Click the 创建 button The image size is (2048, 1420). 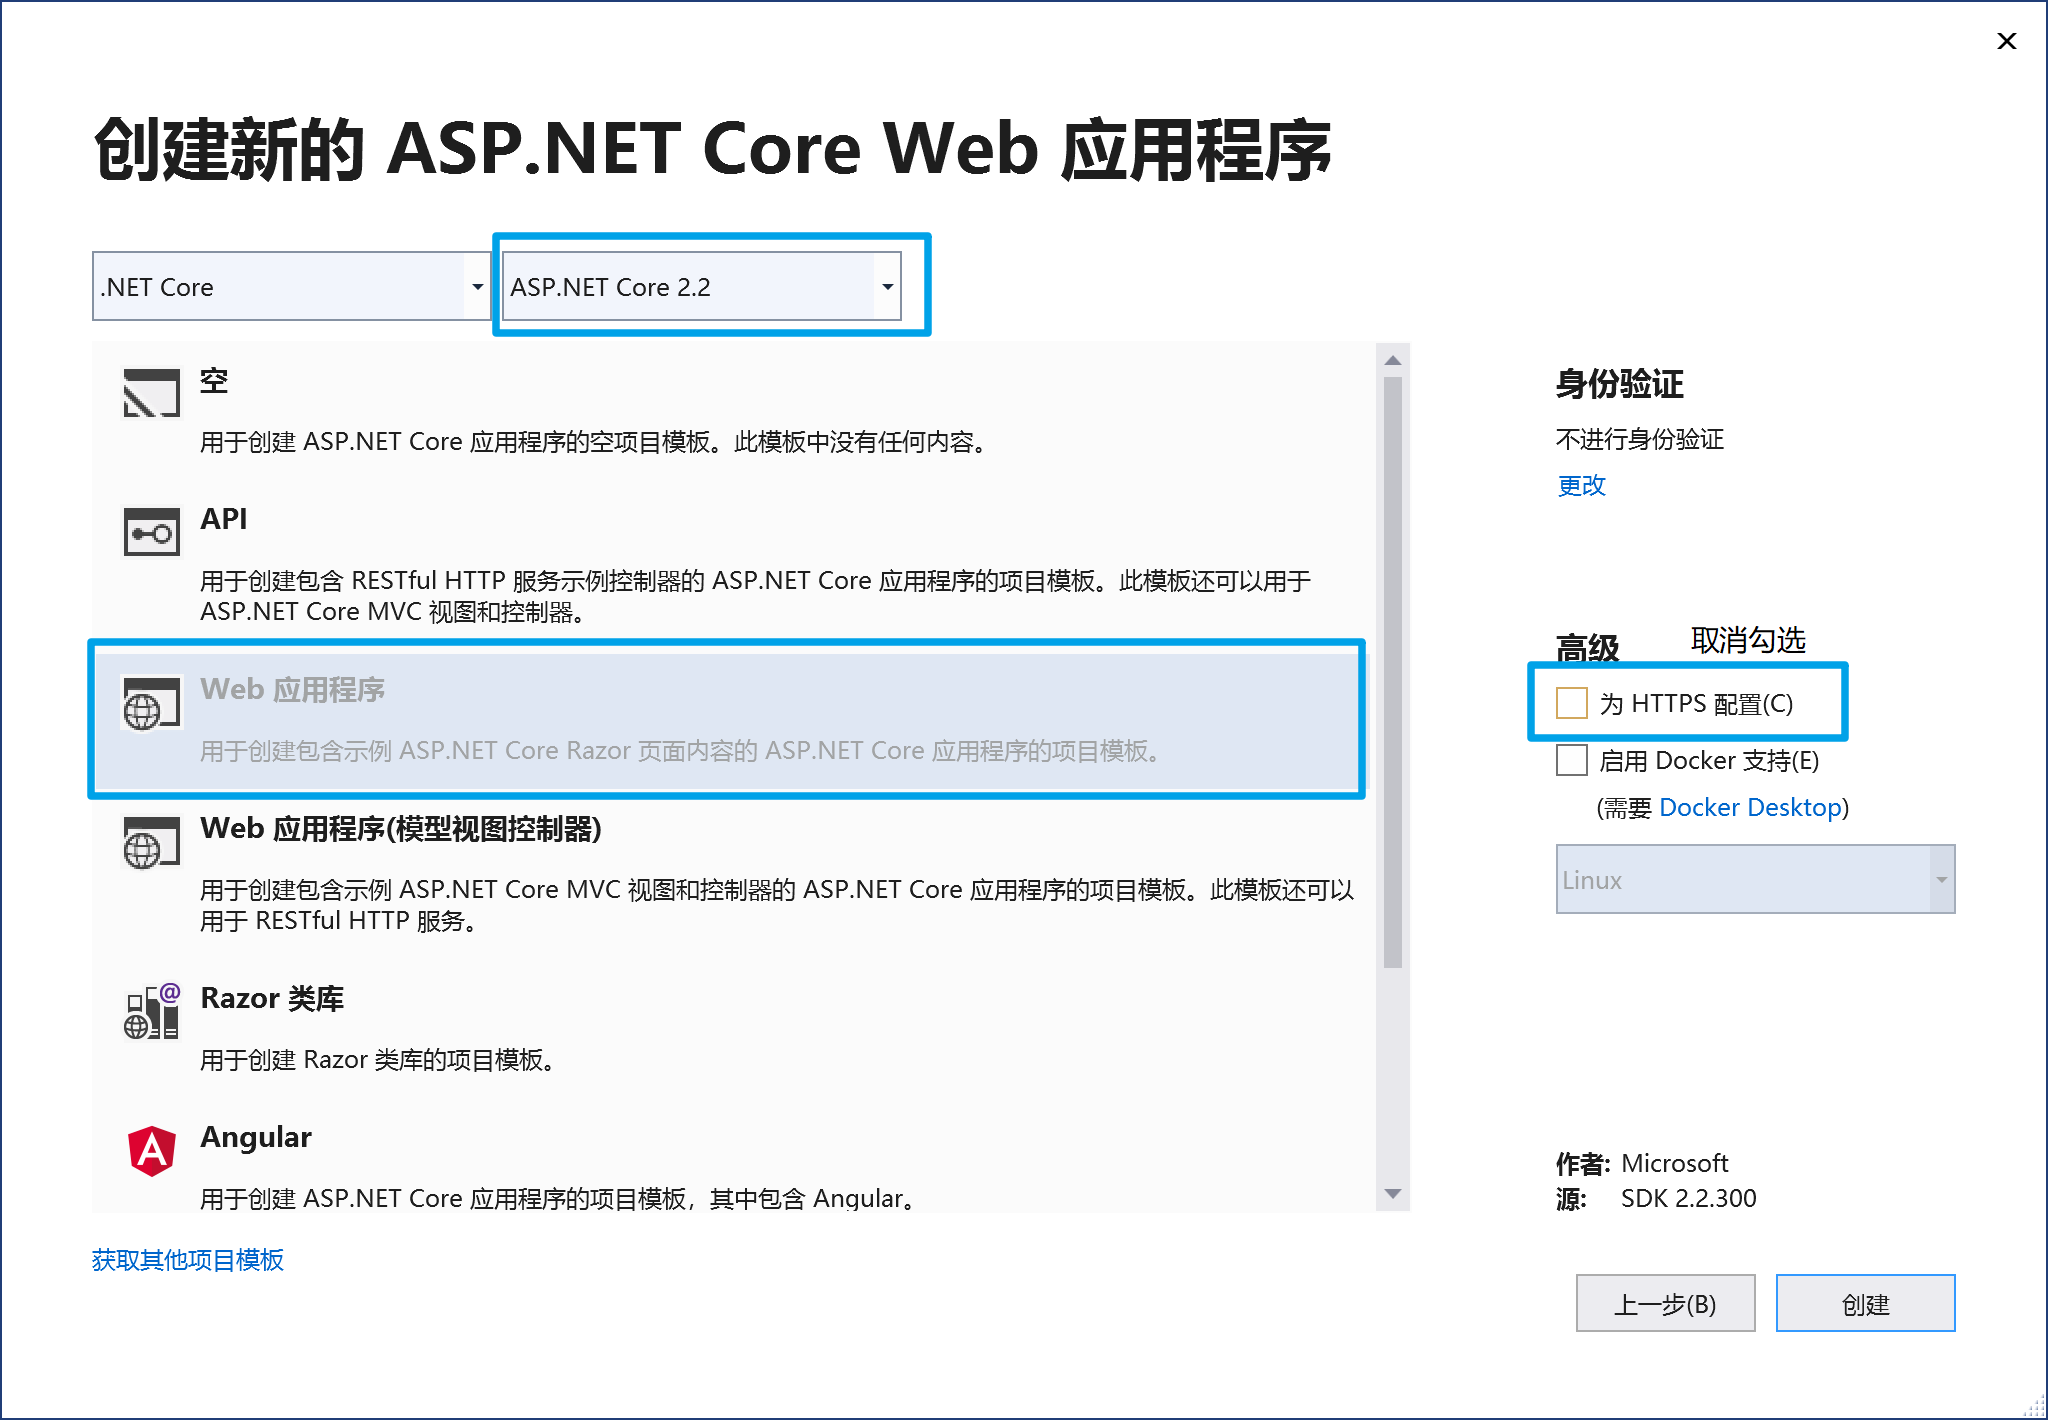pyautogui.click(x=1865, y=1304)
